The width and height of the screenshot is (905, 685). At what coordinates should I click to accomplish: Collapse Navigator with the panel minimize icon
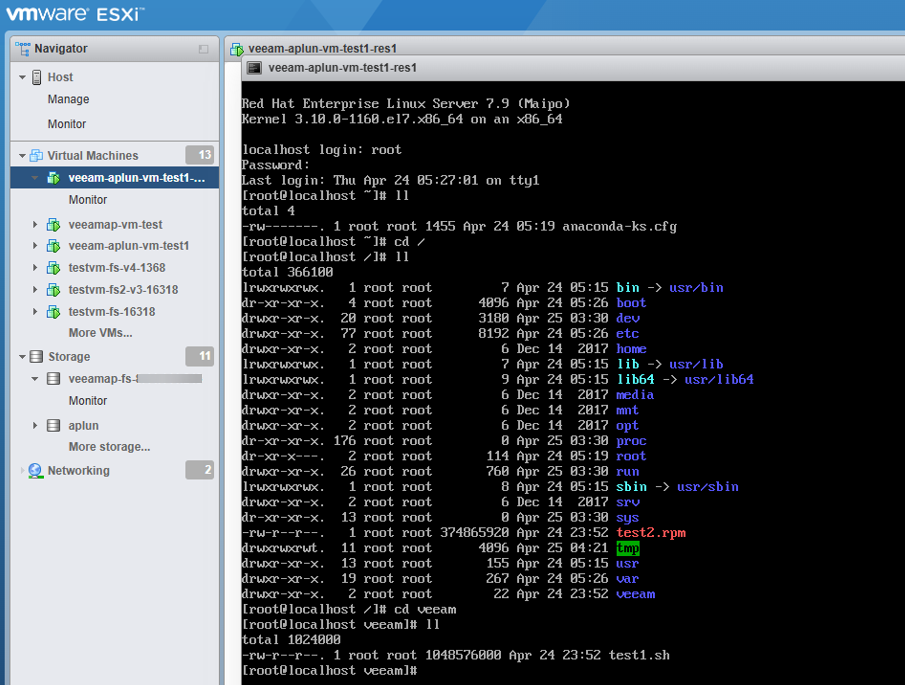click(x=203, y=49)
